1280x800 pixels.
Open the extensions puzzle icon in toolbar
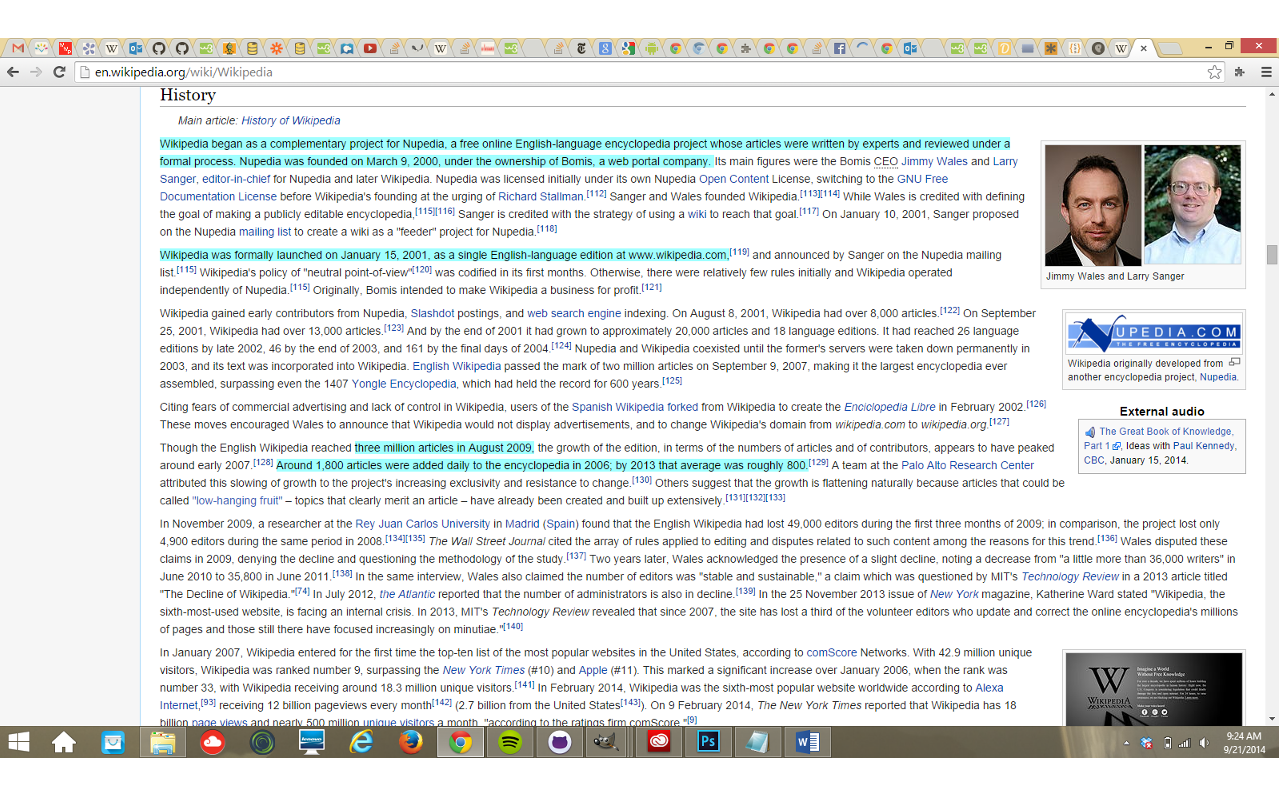pyautogui.click(x=1240, y=72)
